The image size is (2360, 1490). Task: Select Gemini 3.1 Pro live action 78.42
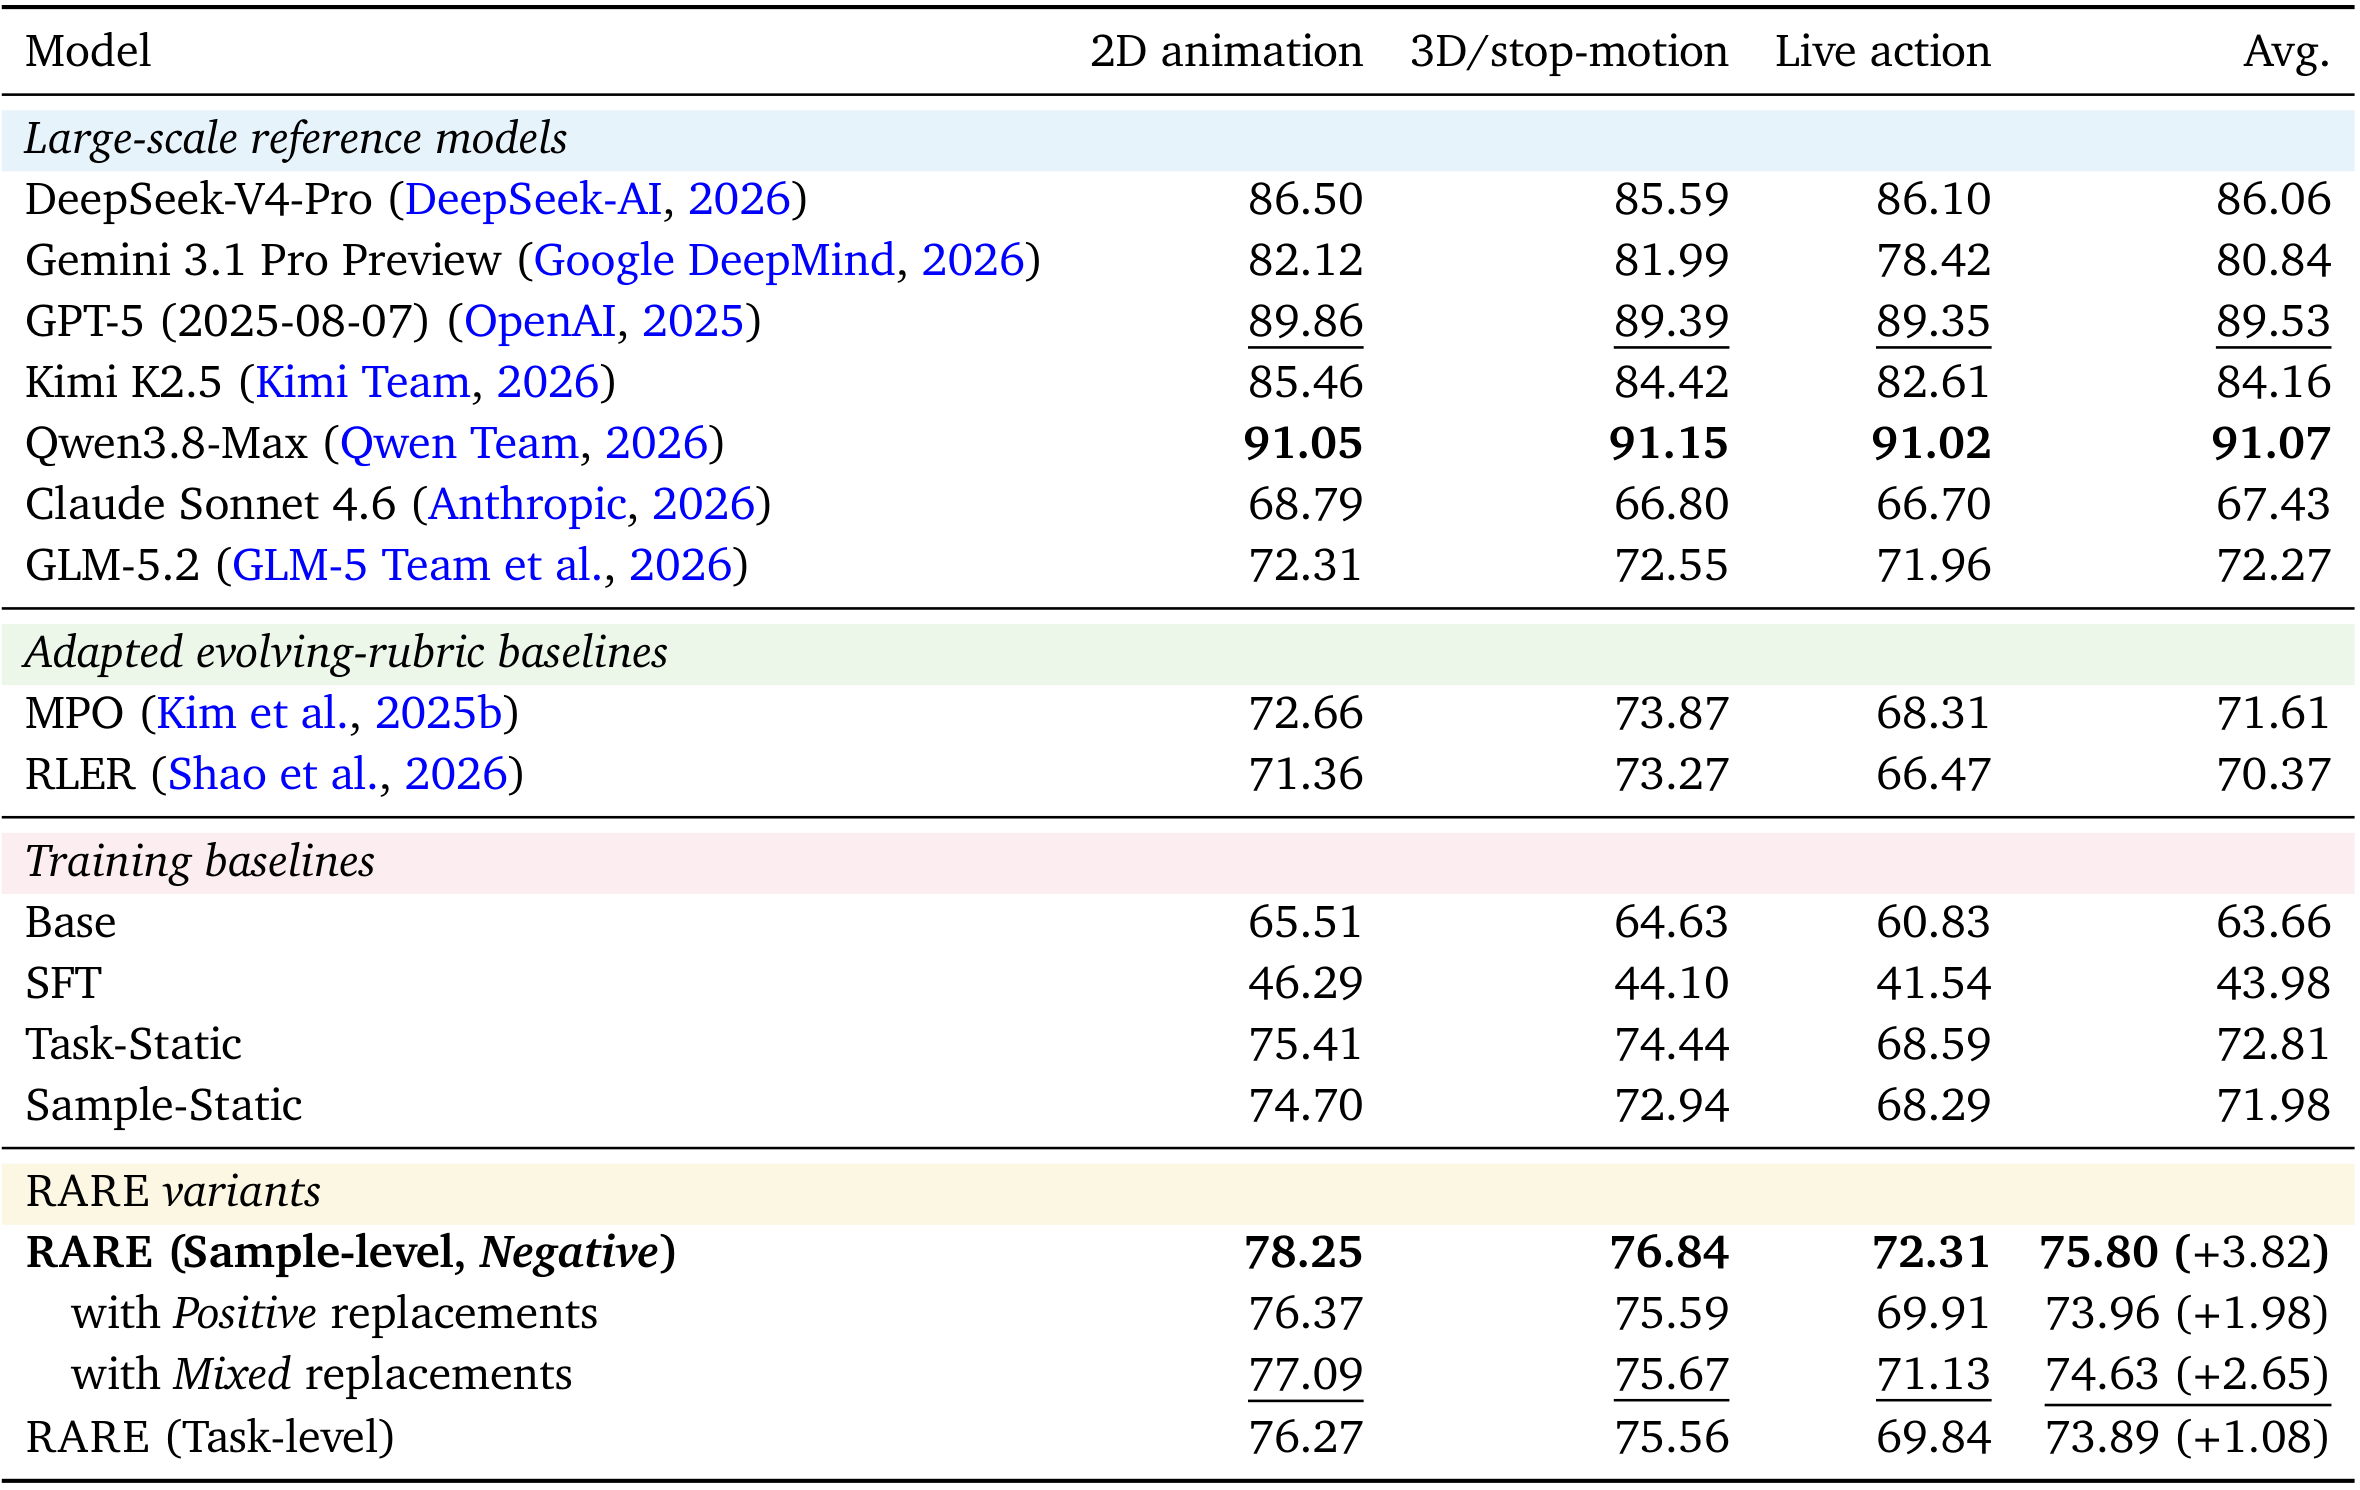tap(1933, 261)
